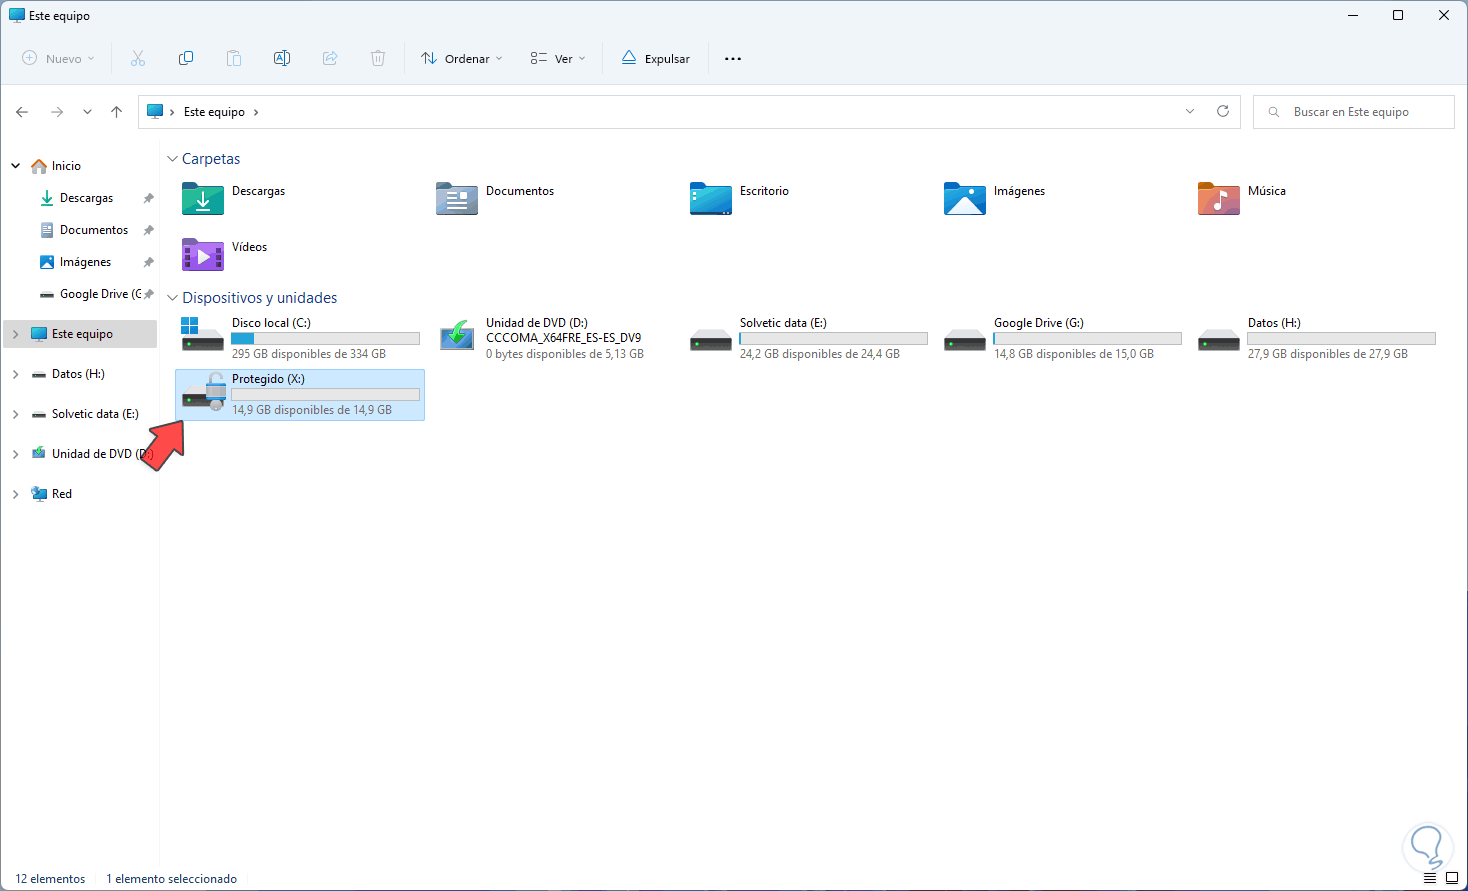Select the Descargas folder icon
Viewport: 1468px width, 891px height.
click(x=203, y=199)
